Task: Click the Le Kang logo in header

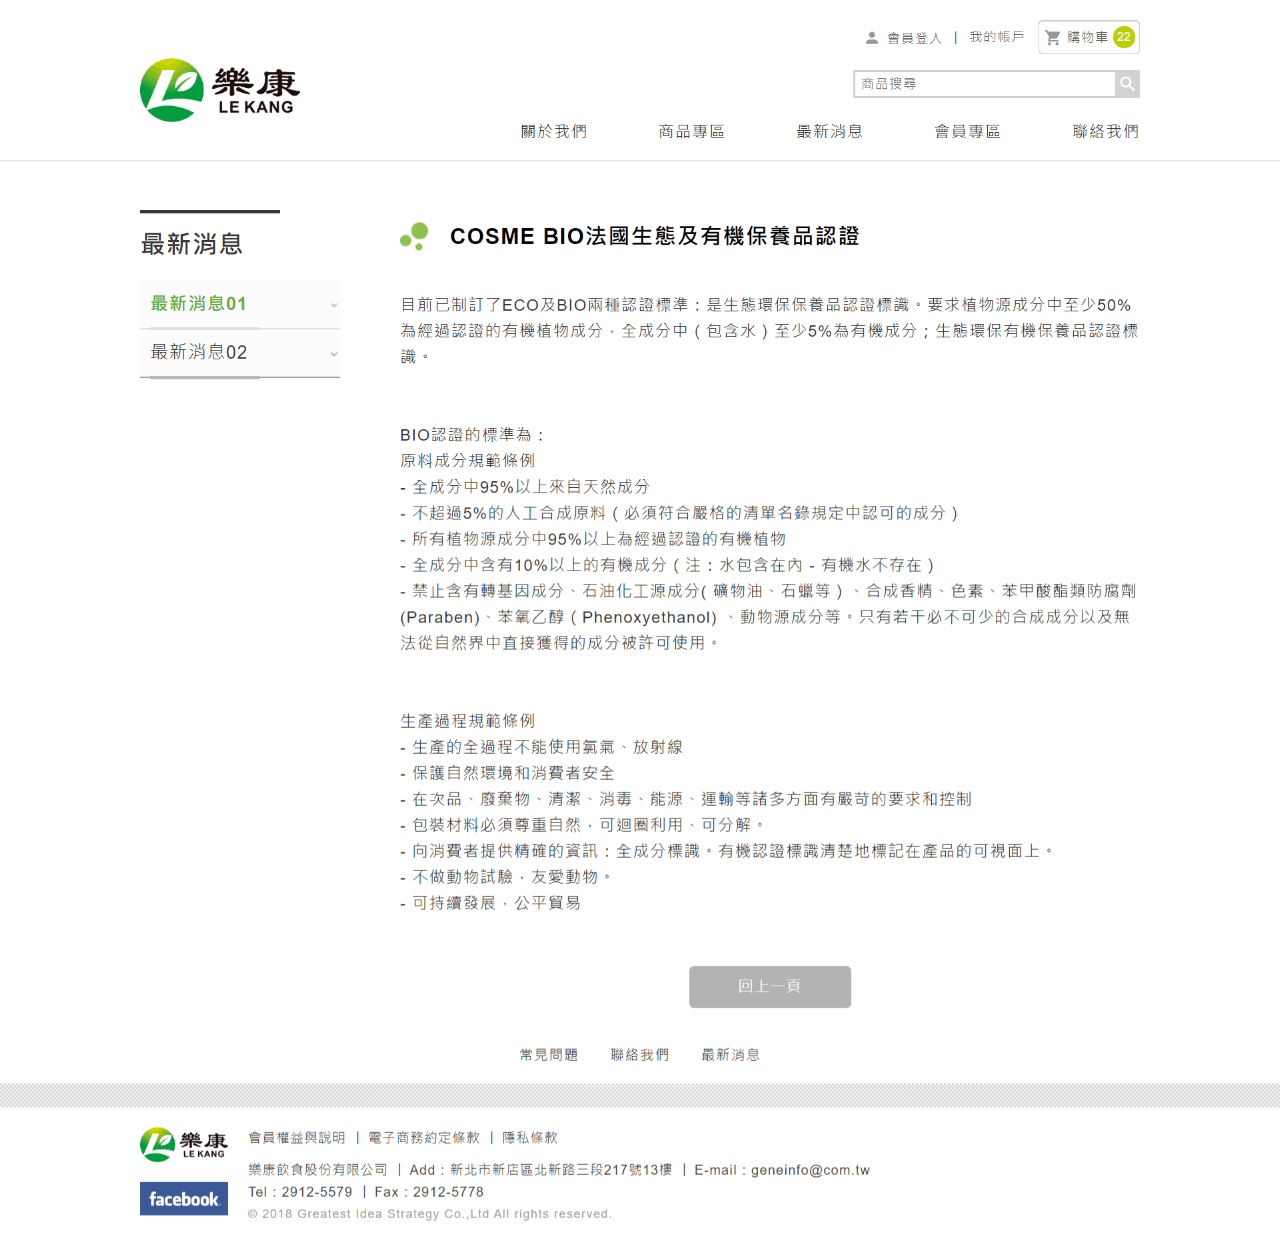Action: (220, 90)
